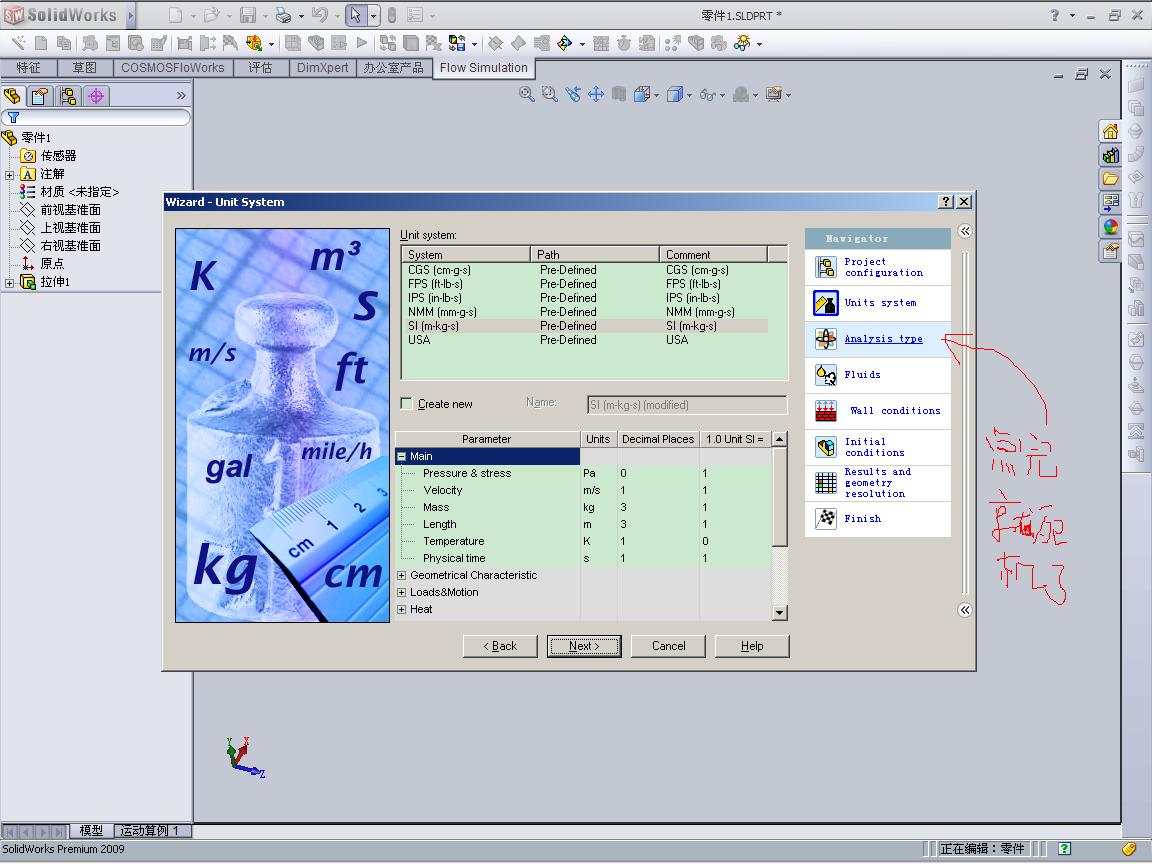Collapse the Navigator panel with top chevron
1152x864 pixels.
965,231
